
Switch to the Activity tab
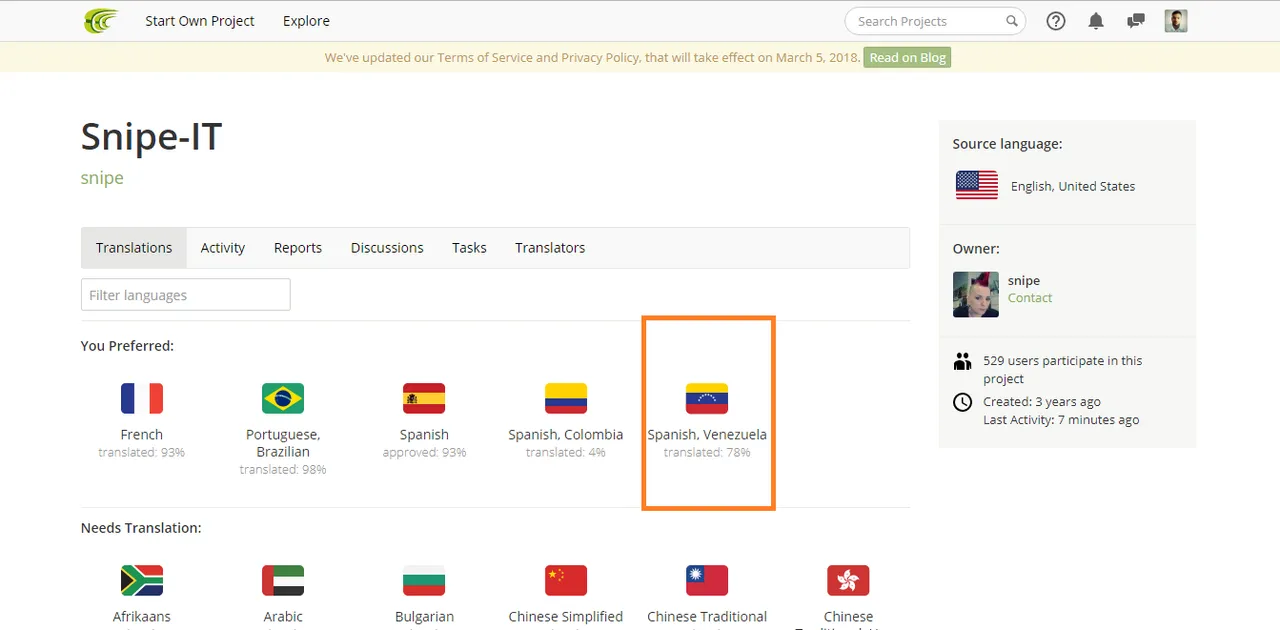pos(223,248)
